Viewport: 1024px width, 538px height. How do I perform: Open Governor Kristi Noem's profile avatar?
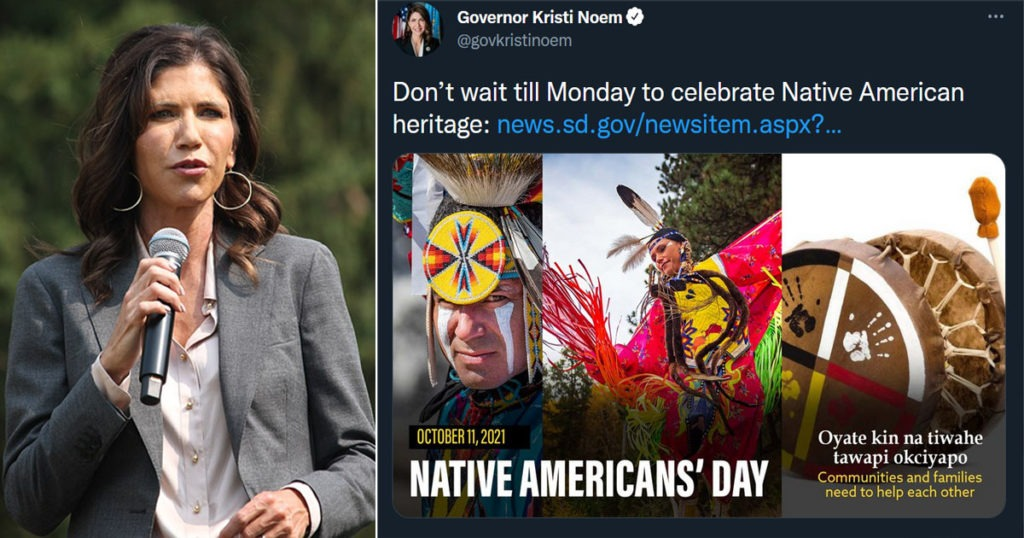417,29
